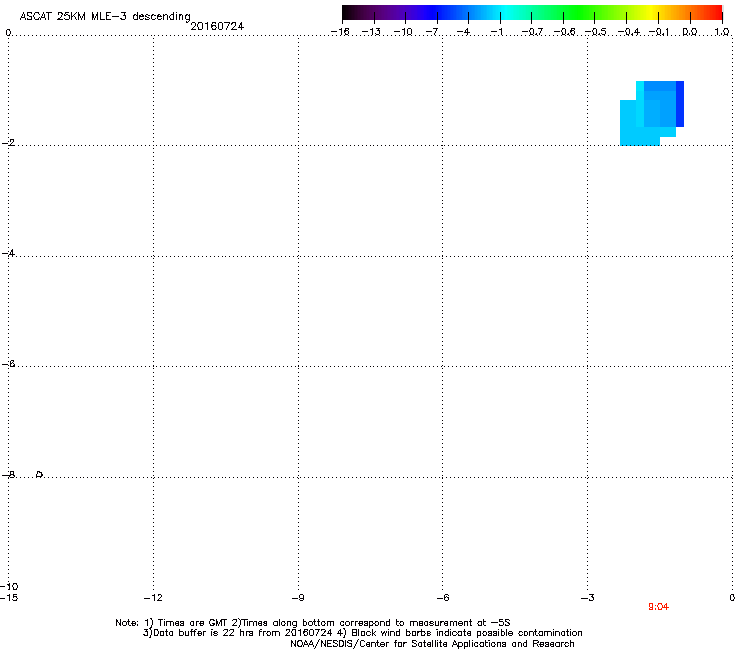Image resolution: width=740 pixels, height=650 pixels.
Task: Click the note line 'Times are GMT'
Action: coord(193,623)
